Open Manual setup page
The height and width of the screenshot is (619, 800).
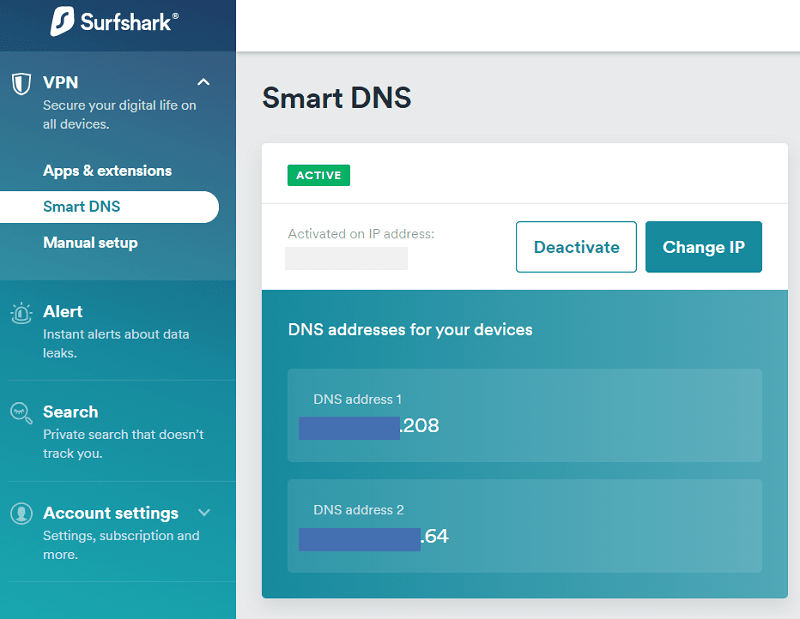click(90, 242)
